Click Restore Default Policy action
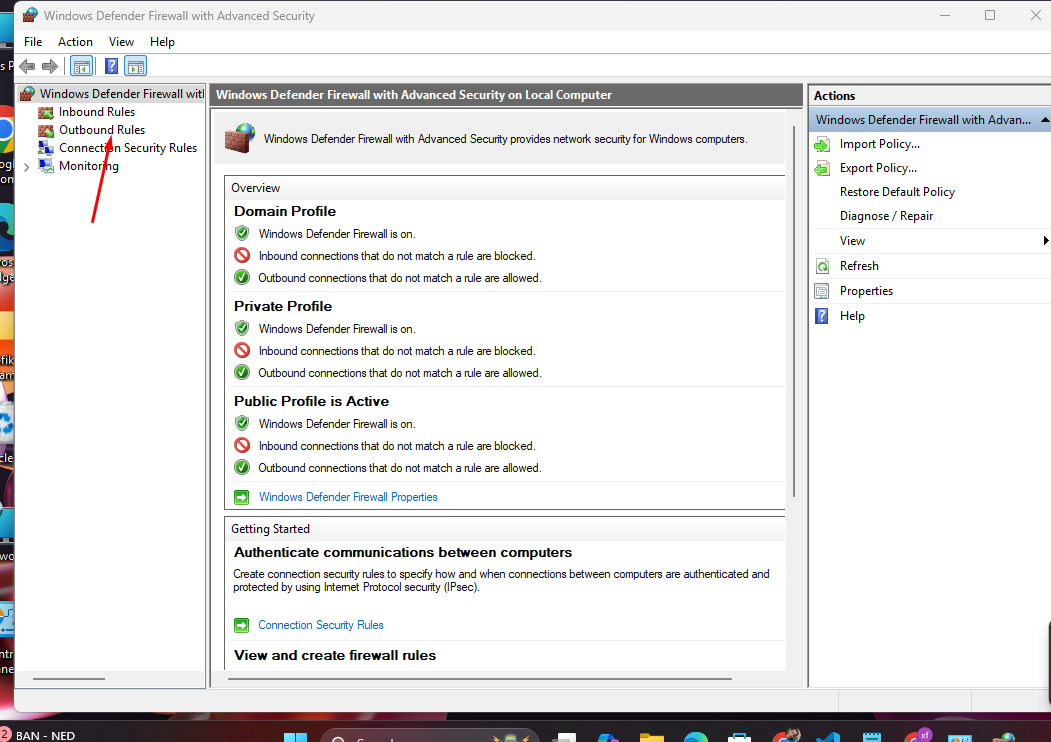Screen dimensions: 1051x742 coord(897,192)
